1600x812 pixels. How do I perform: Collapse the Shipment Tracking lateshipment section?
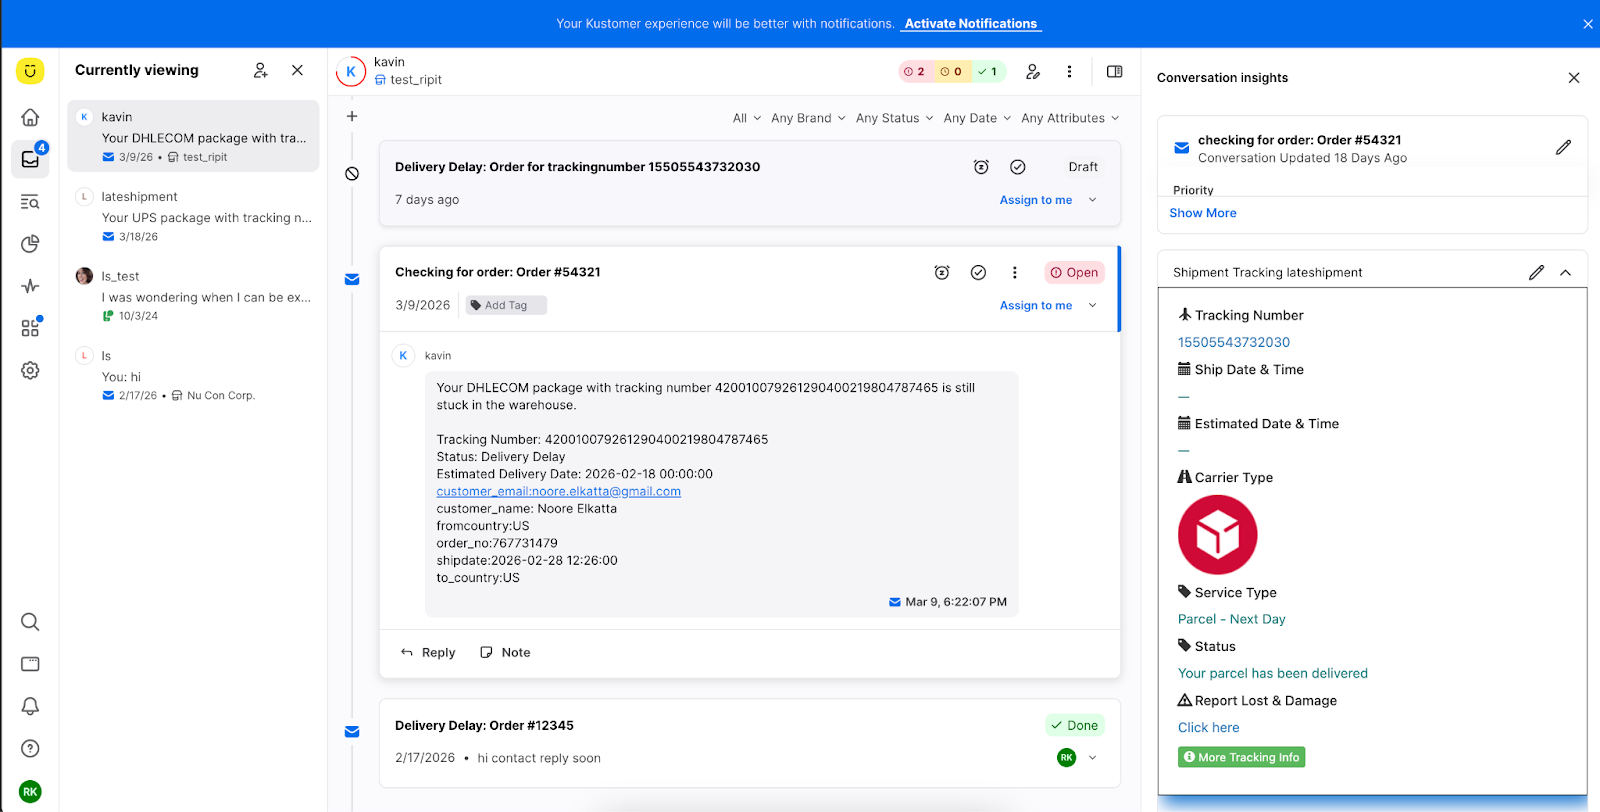(1565, 272)
